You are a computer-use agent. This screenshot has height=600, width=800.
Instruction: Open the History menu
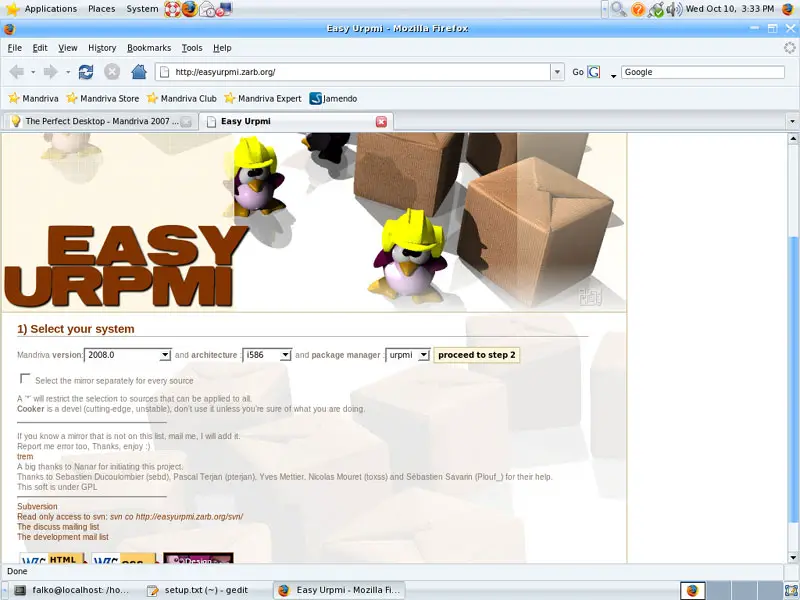pos(102,48)
